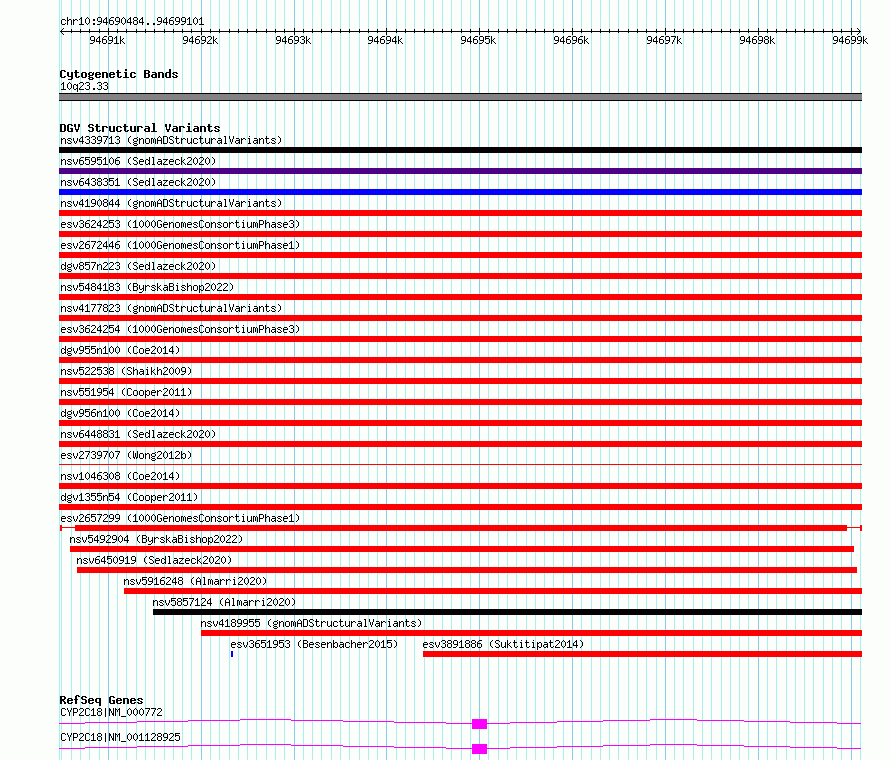The width and height of the screenshot is (890, 760).
Task: Click the magenta exon of CYP2C18 NM_000772
Action: tap(480, 724)
